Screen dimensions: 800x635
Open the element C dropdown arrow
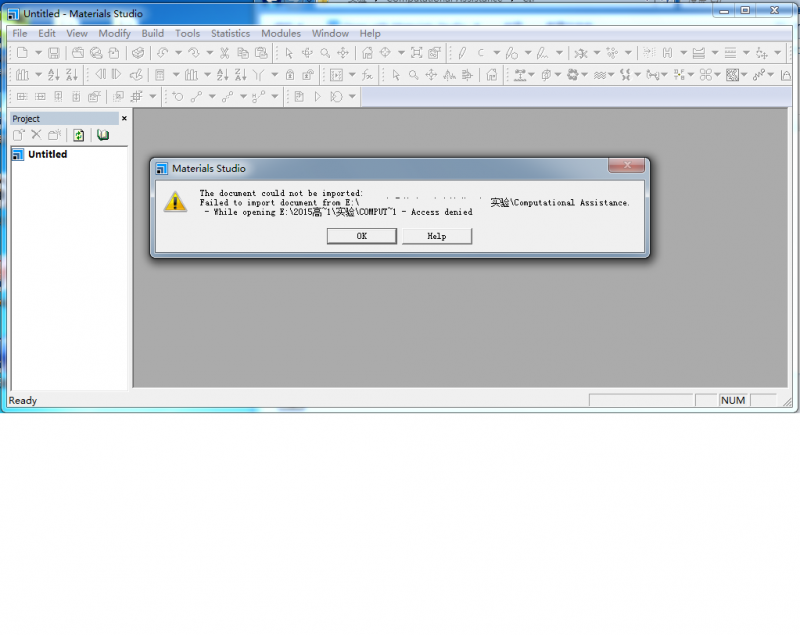[x=496, y=53]
